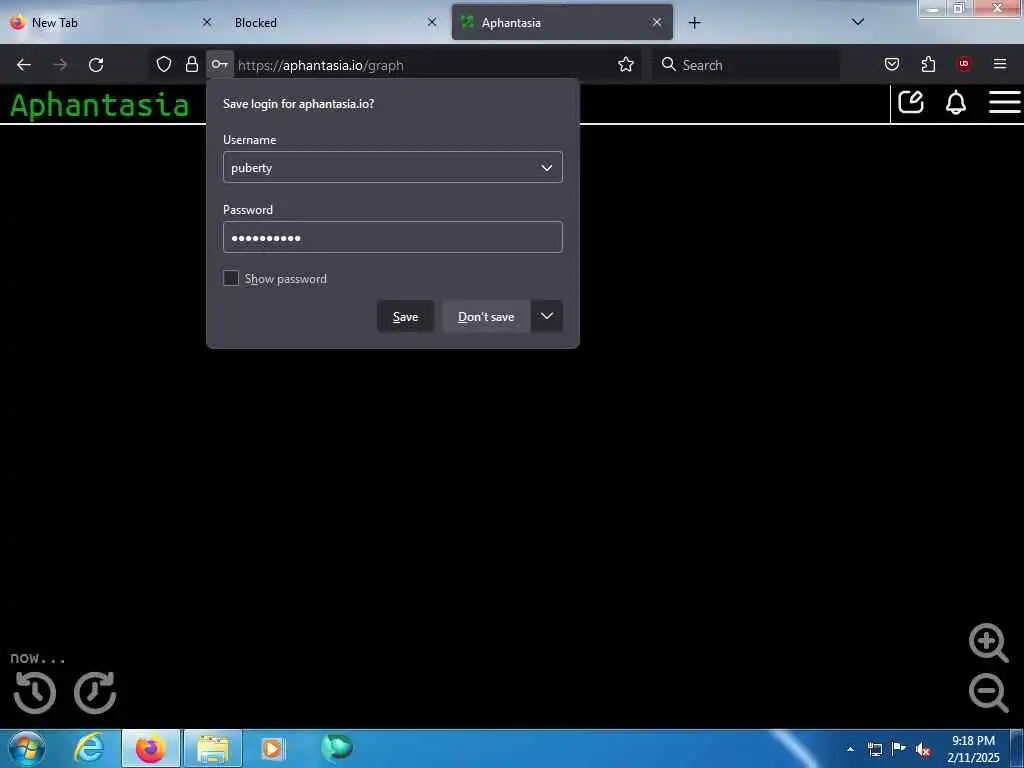Open the Windows Start button
Image resolution: width=1024 pixels, height=768 pixels.
click(25, 749)
